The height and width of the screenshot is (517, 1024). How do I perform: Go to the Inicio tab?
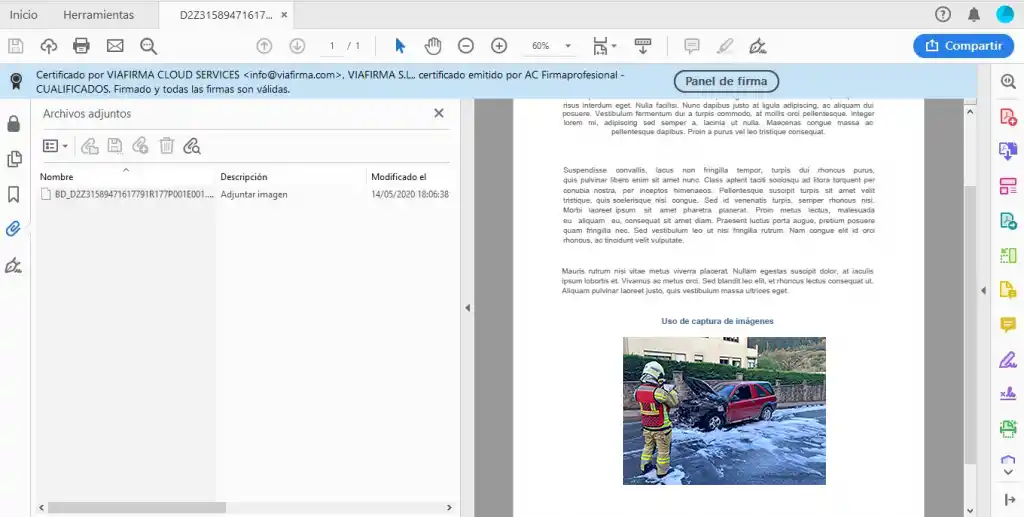tap(24, 15)
